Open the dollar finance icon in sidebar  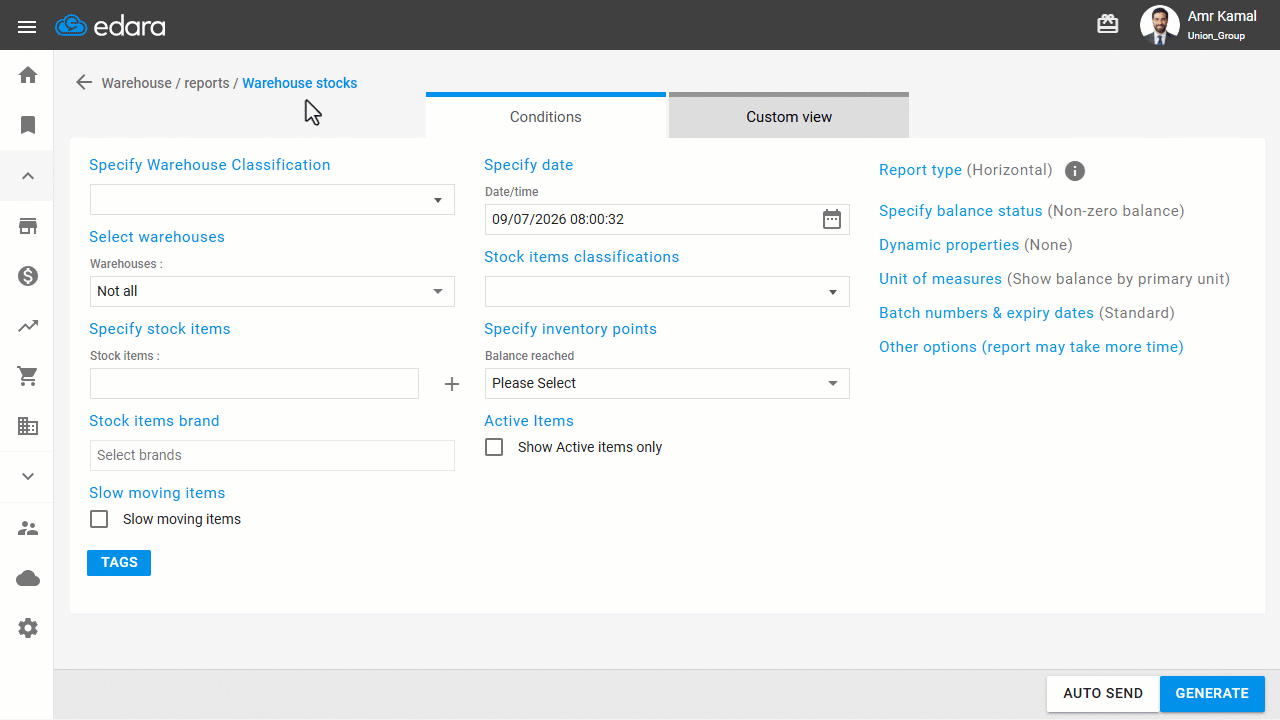tap(28, 276)
